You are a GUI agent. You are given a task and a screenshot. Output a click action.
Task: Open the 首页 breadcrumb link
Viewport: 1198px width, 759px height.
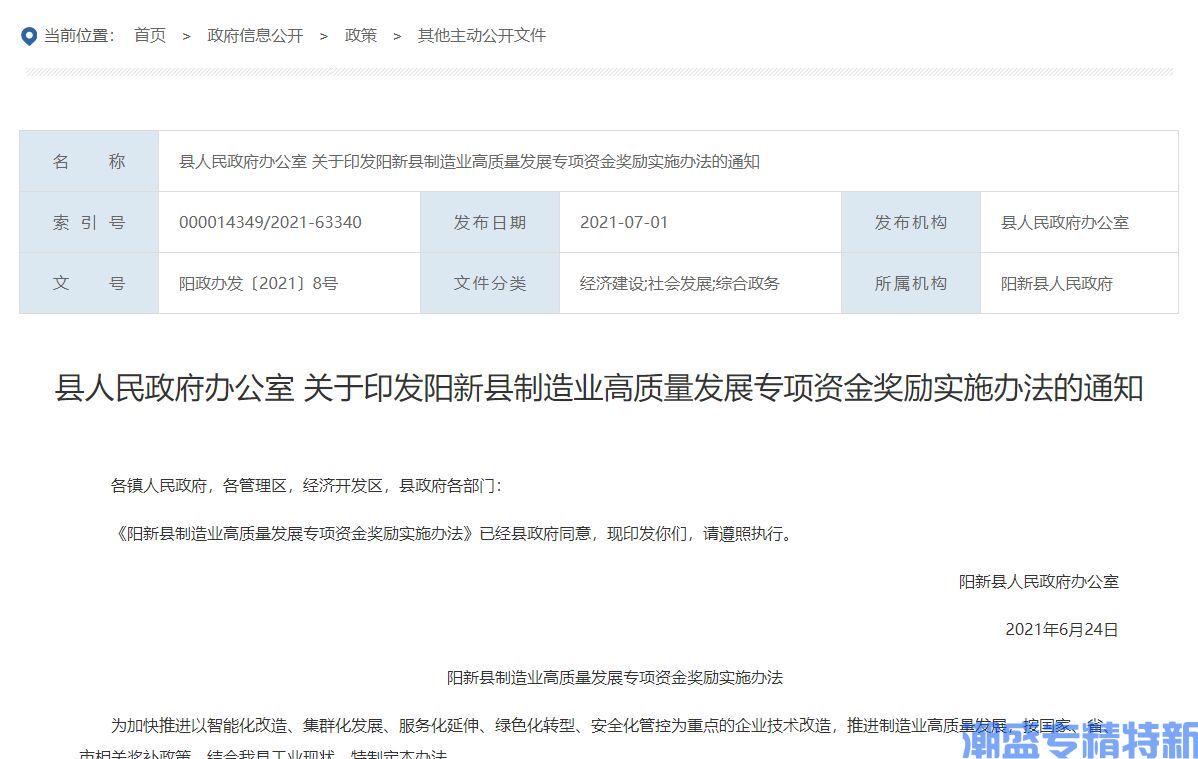tap(150, 35)
